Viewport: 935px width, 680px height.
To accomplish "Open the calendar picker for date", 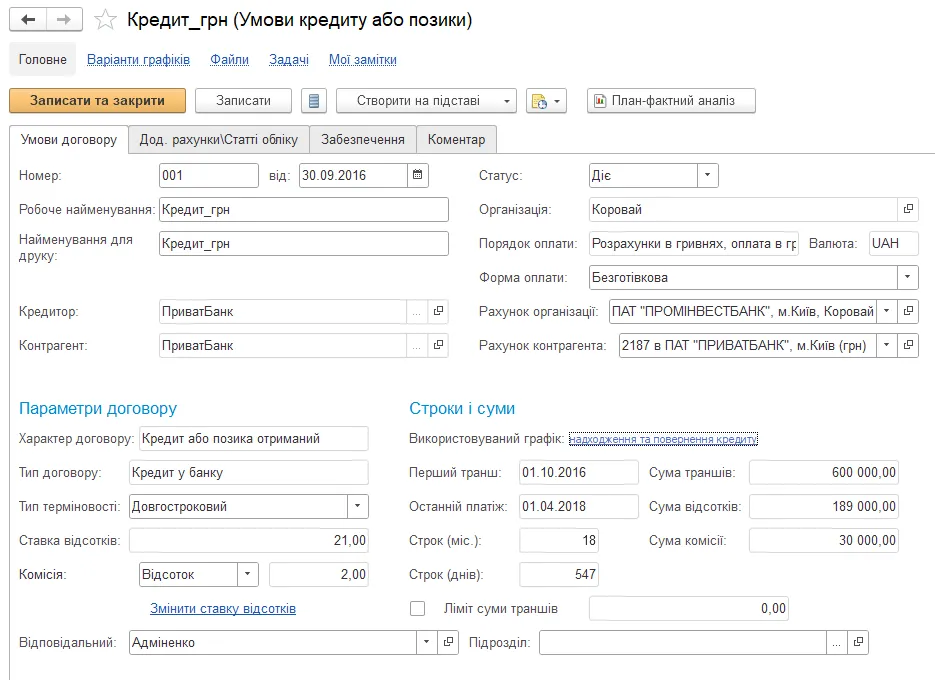I will (x=417, y=175).
